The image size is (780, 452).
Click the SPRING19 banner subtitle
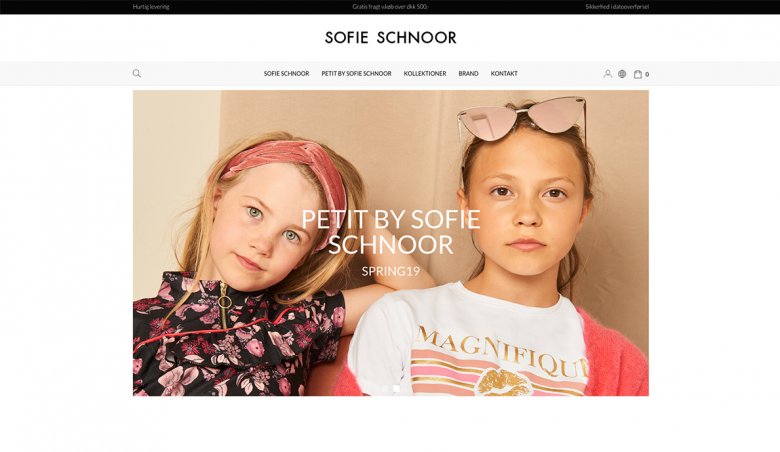390,271
